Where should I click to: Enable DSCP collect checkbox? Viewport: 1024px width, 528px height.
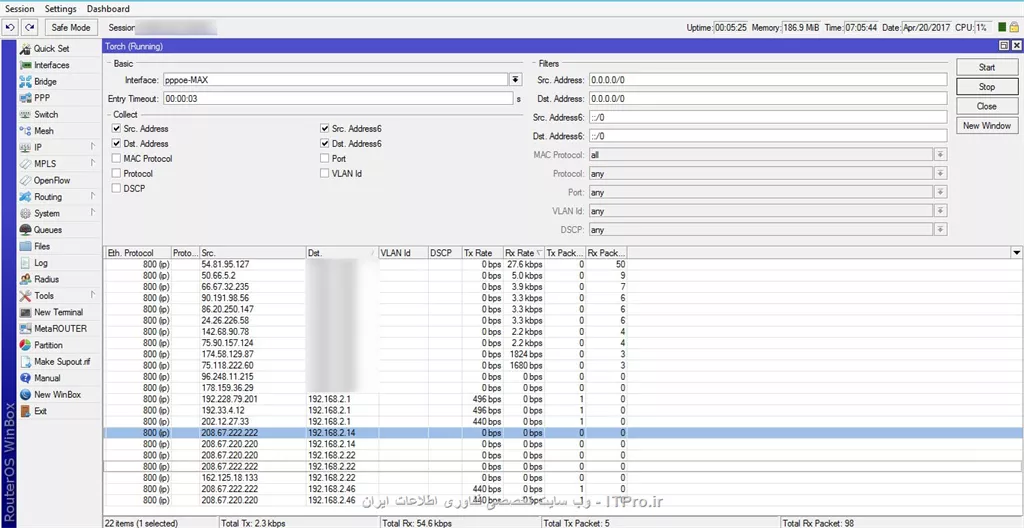tap(116, 188)
